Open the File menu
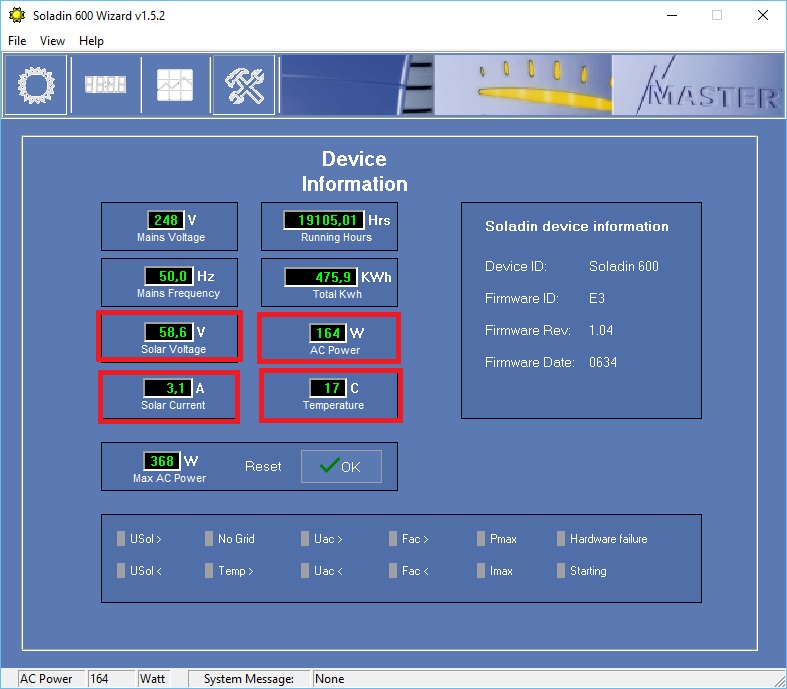This screenshot has height=689, width=787. (17, 41)
